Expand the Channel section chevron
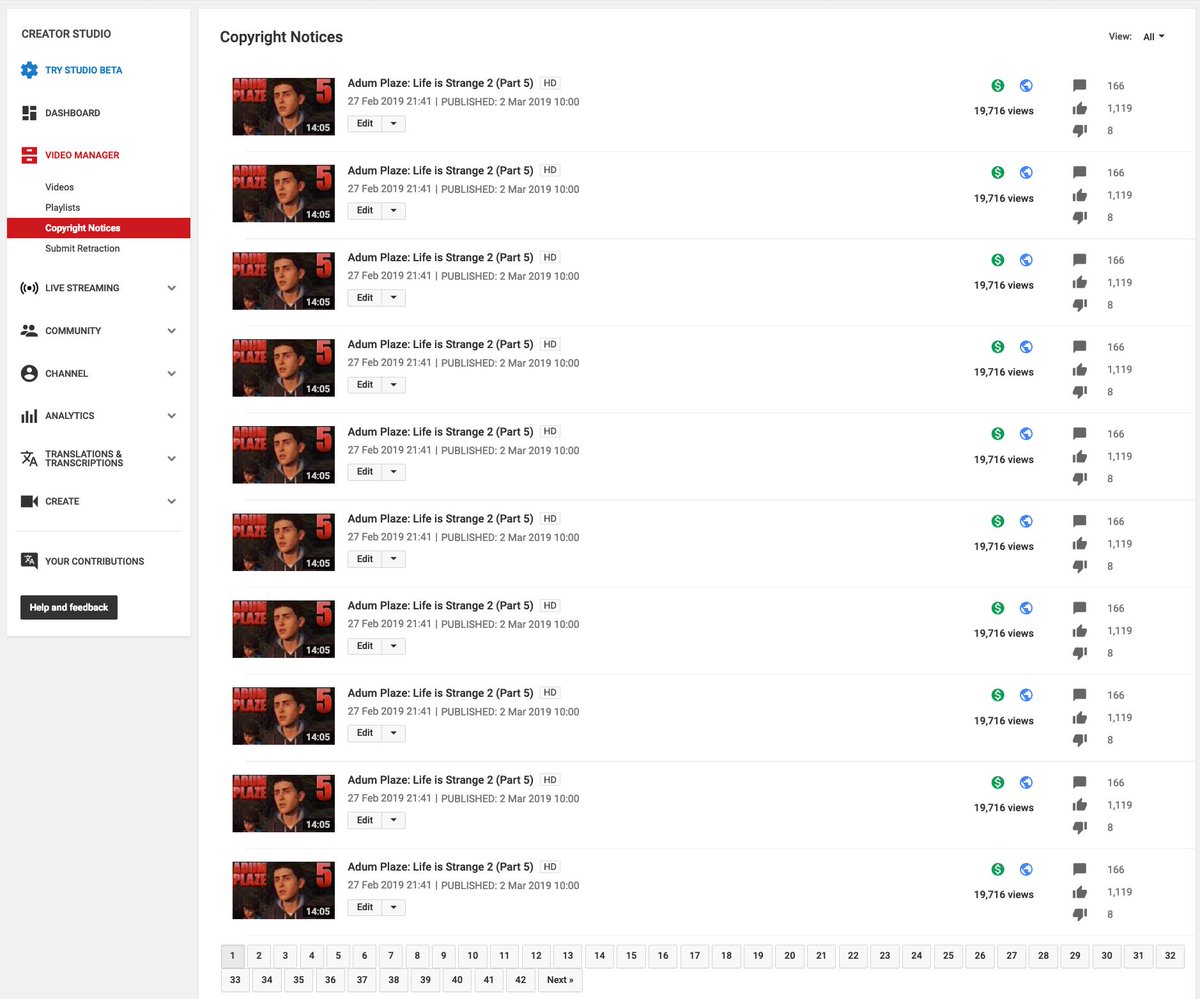This screenshot has width=1200, height=999. [172, 373]
